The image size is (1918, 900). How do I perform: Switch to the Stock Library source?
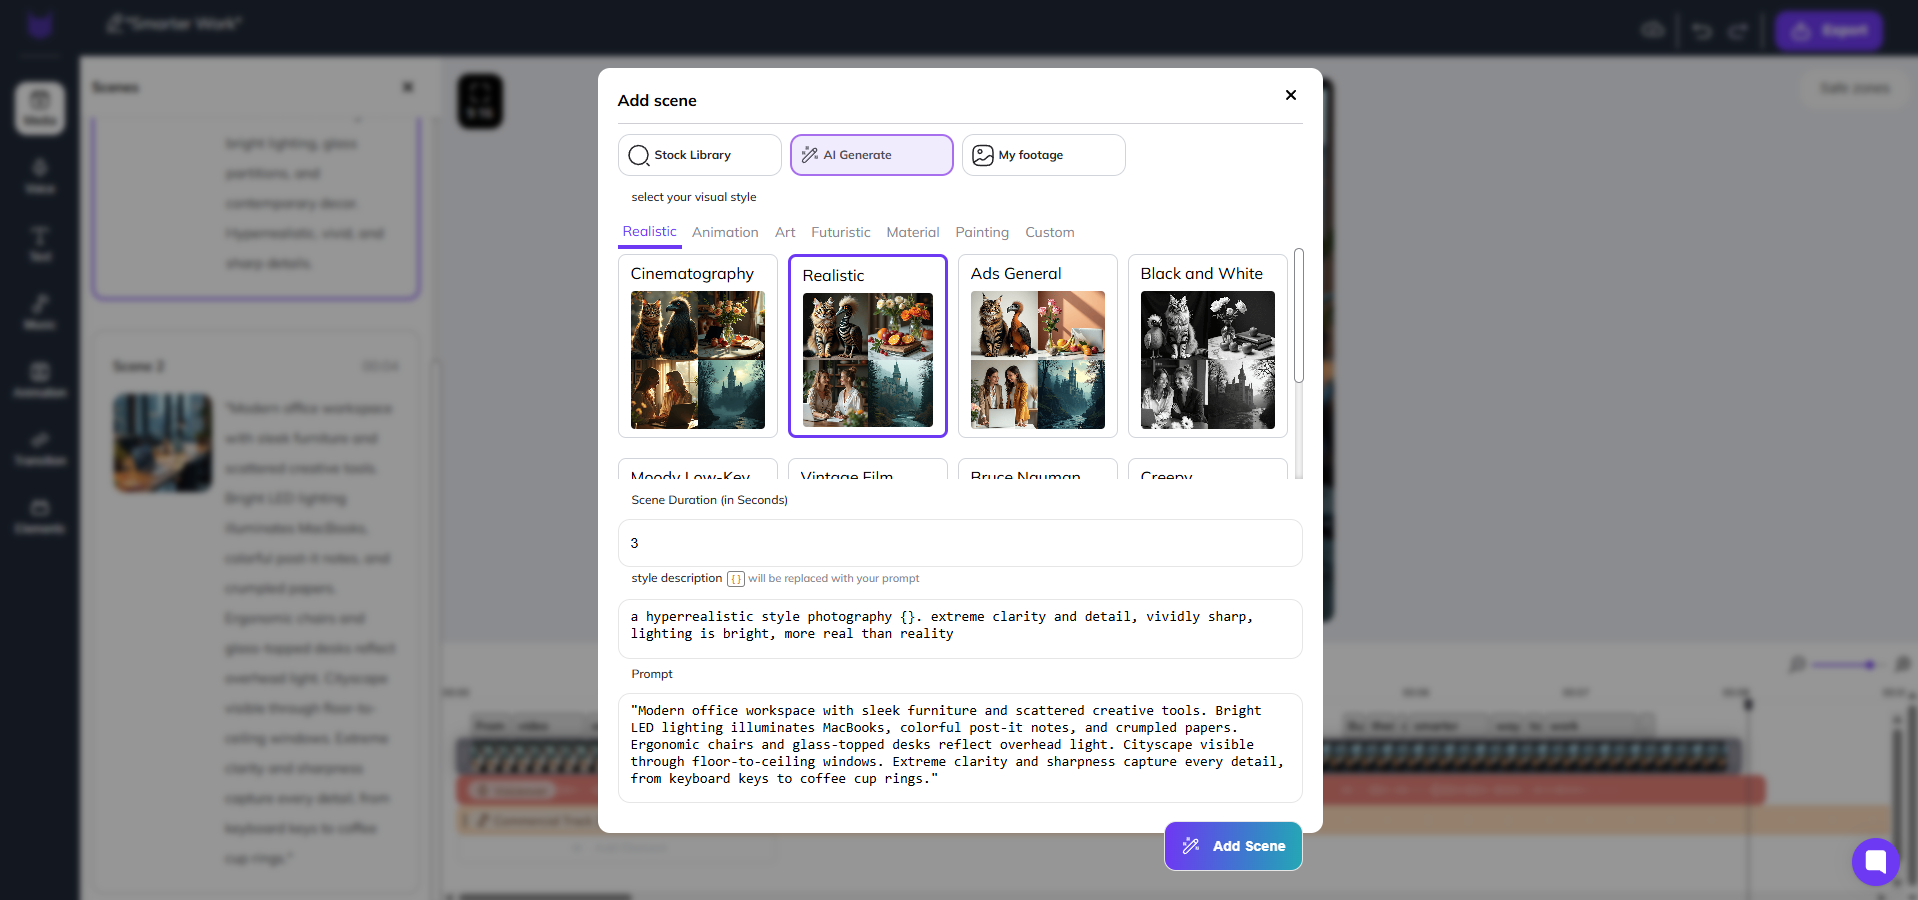click(700, 155)
